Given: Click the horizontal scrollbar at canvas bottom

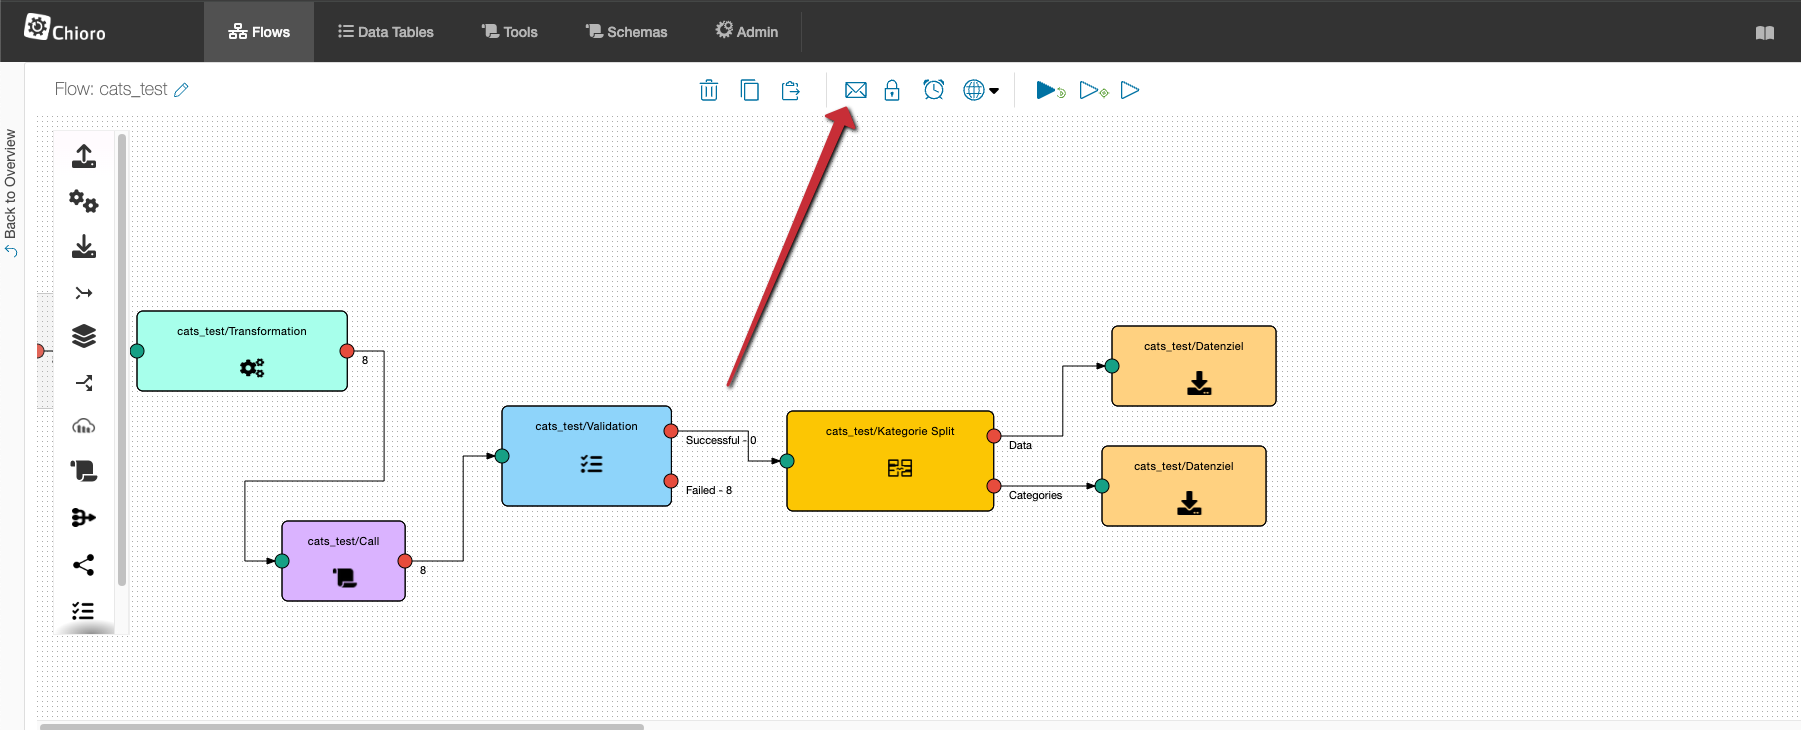Looking at the screenshot, I should point(342,726).
